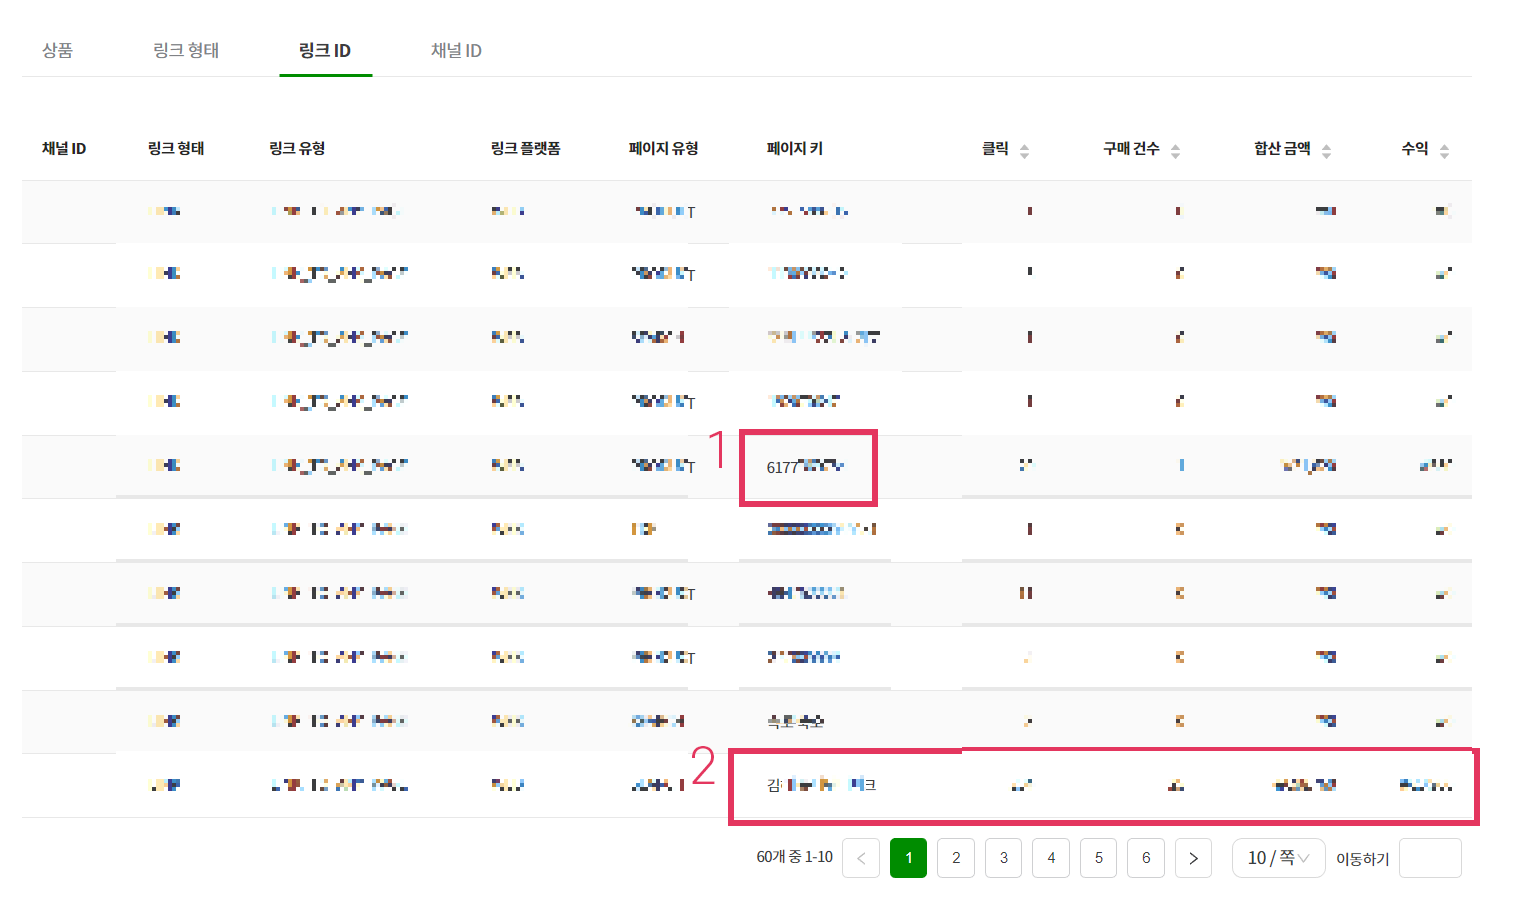Go to the 채널 ID tab

click(456, 50)
